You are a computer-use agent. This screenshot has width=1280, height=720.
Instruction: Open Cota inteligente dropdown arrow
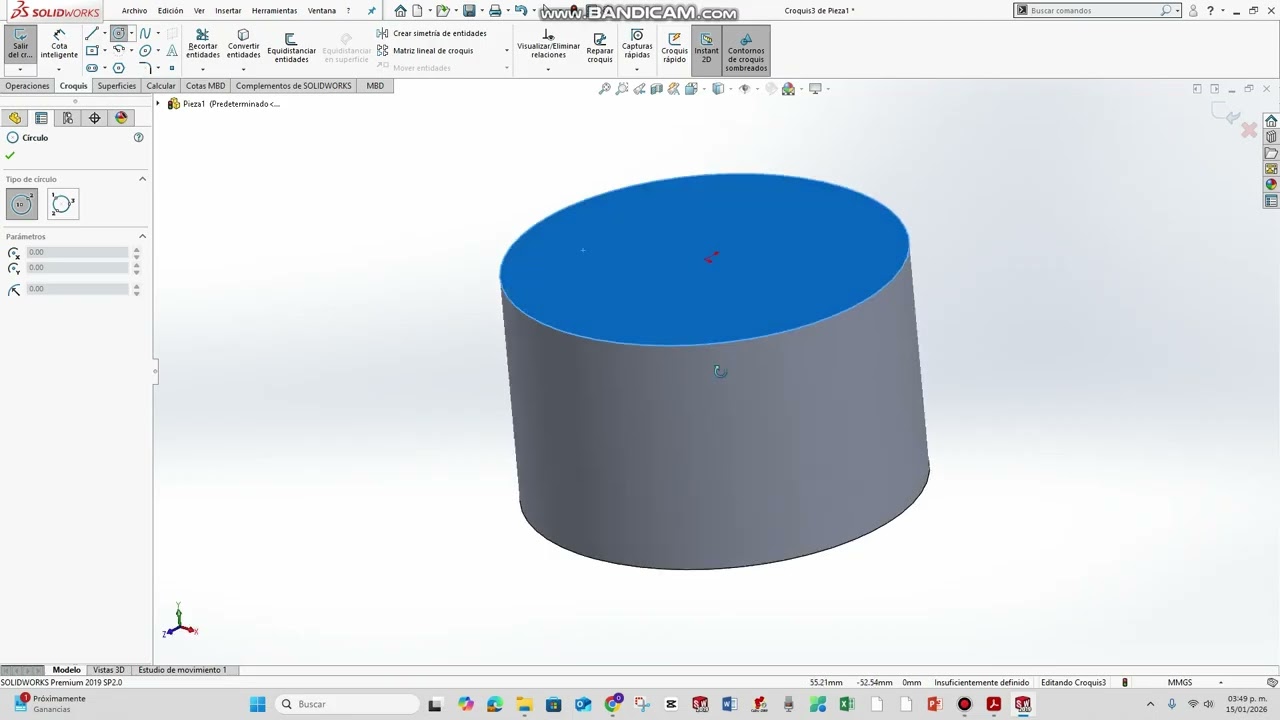(59, 68)
